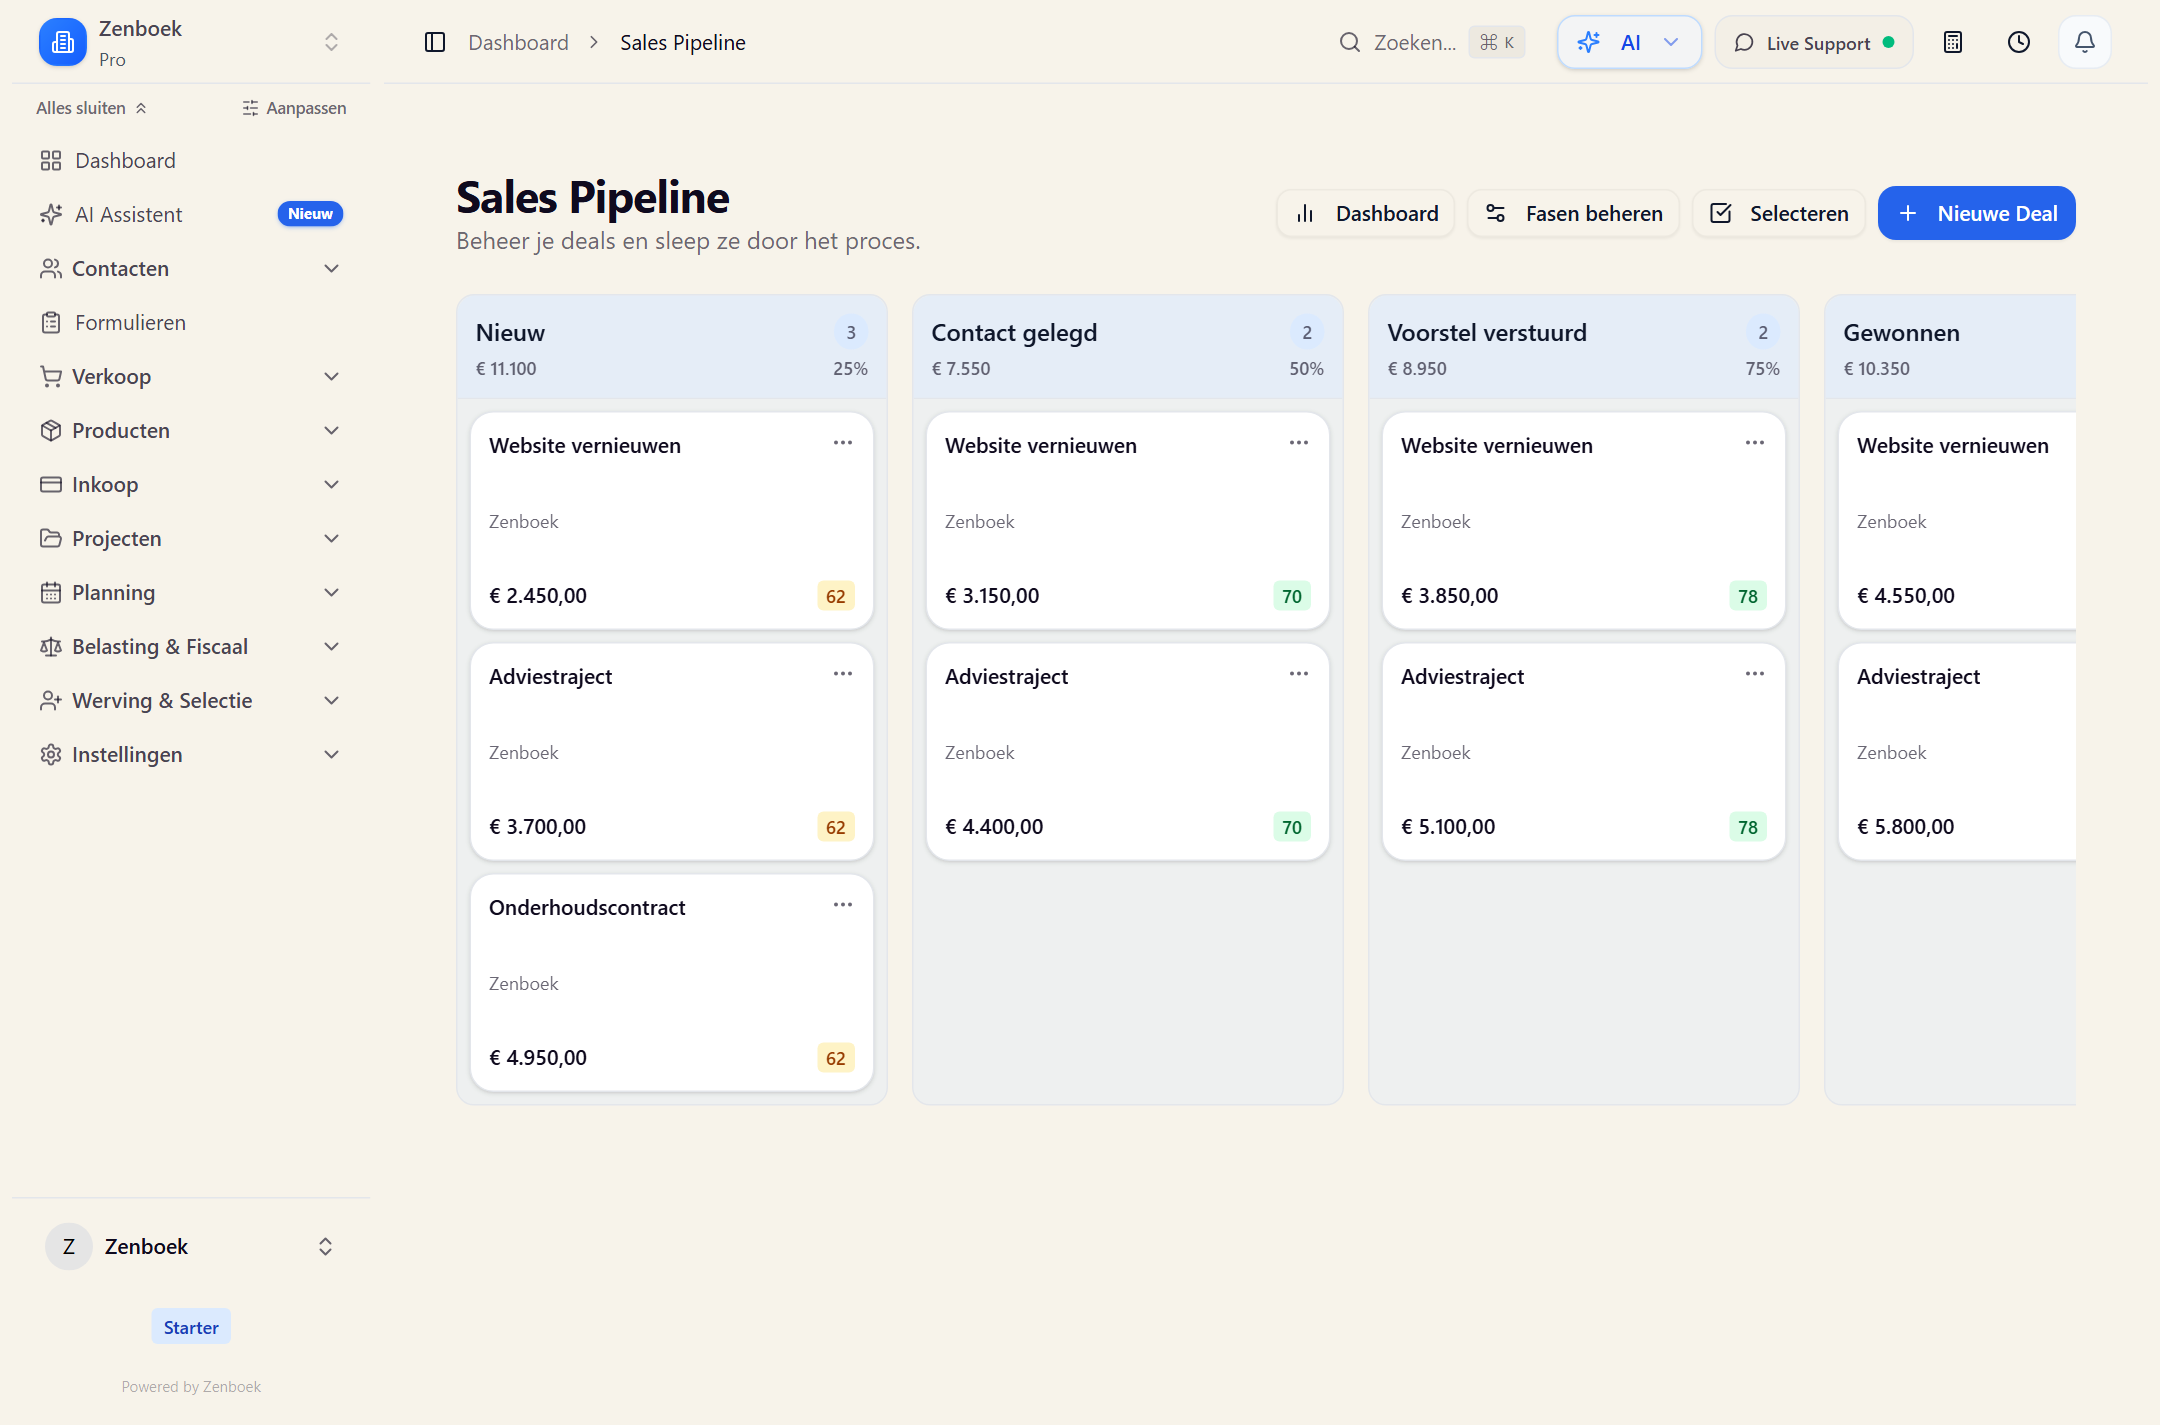2160x1425 pixels.
Task: Open options on Contact gelegd Adviestraject card
Action: pos(1298,674)
